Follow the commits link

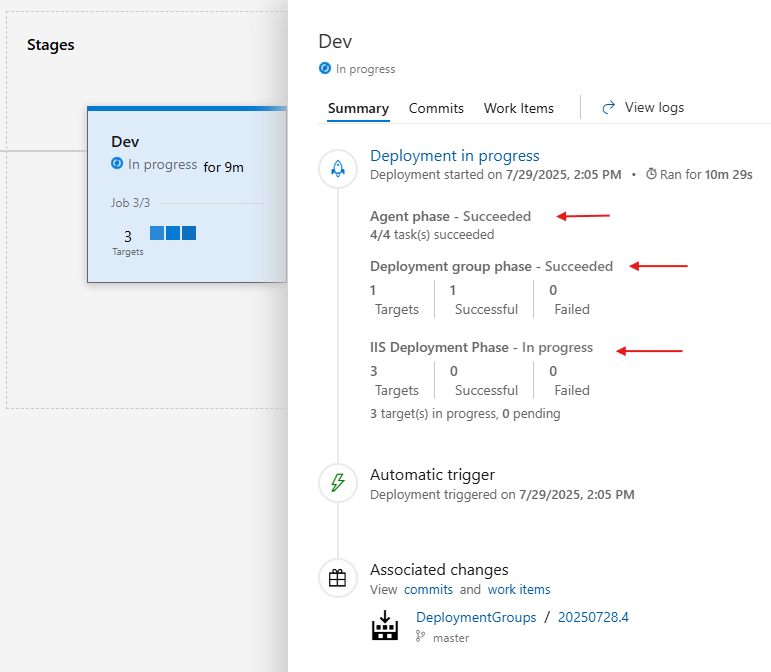pos(428,589)
